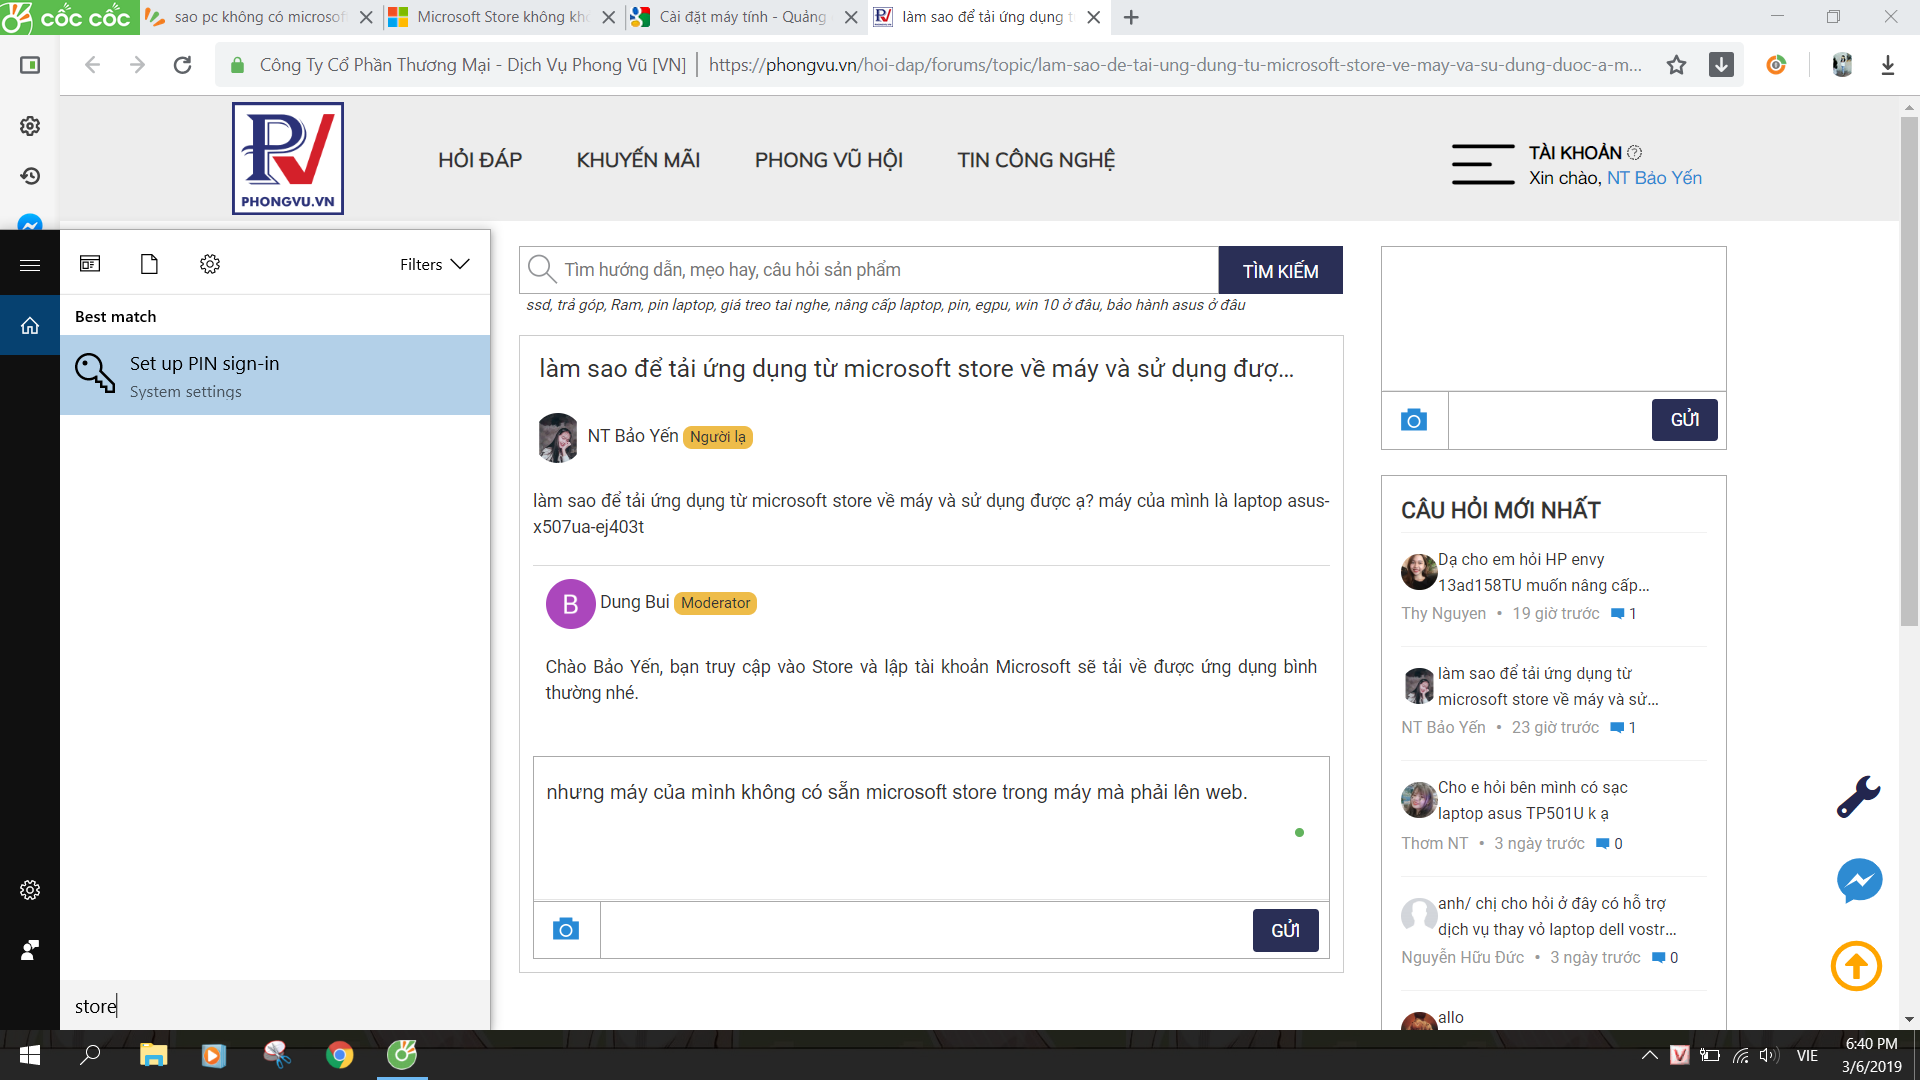Open history icon in browser sidebar
The width and height of the screenshot is (1920, 1080).
pyautogui.click(x=30, y=176)
